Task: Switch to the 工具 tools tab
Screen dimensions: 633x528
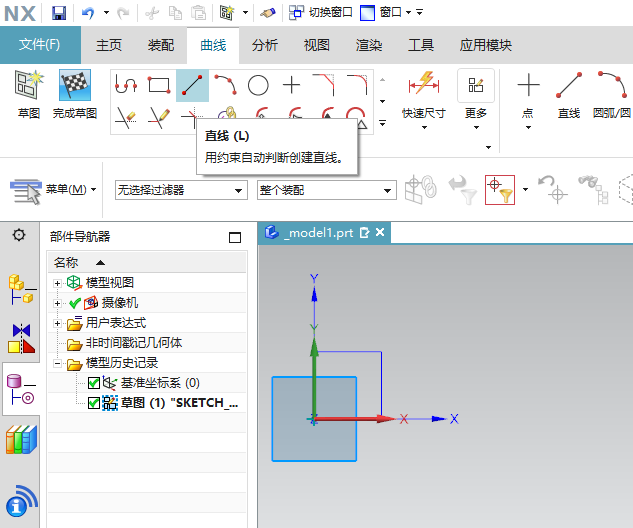Action: click(x=421, y=45)
